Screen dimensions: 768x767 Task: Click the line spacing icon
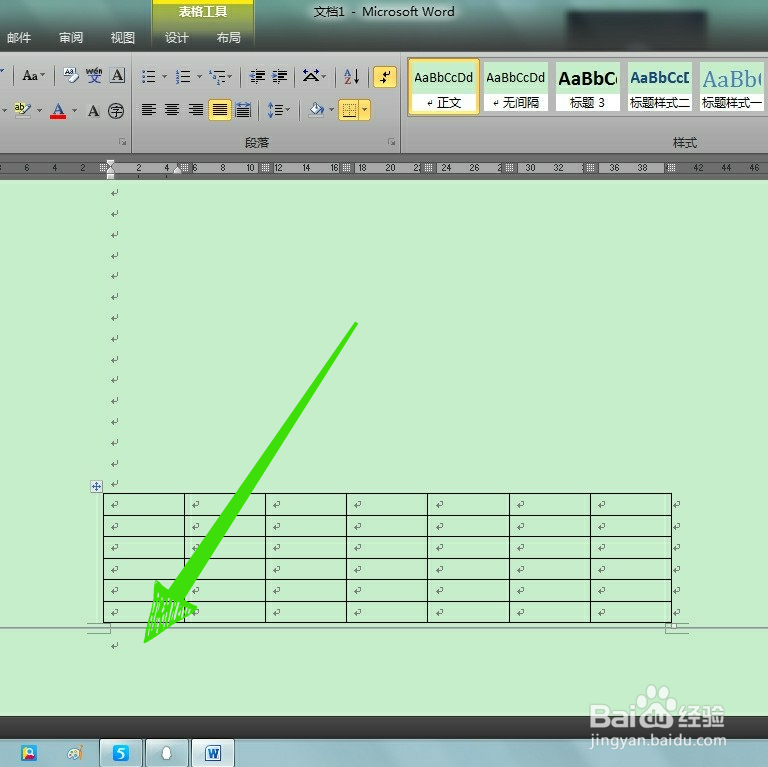[x=275, y=110]
